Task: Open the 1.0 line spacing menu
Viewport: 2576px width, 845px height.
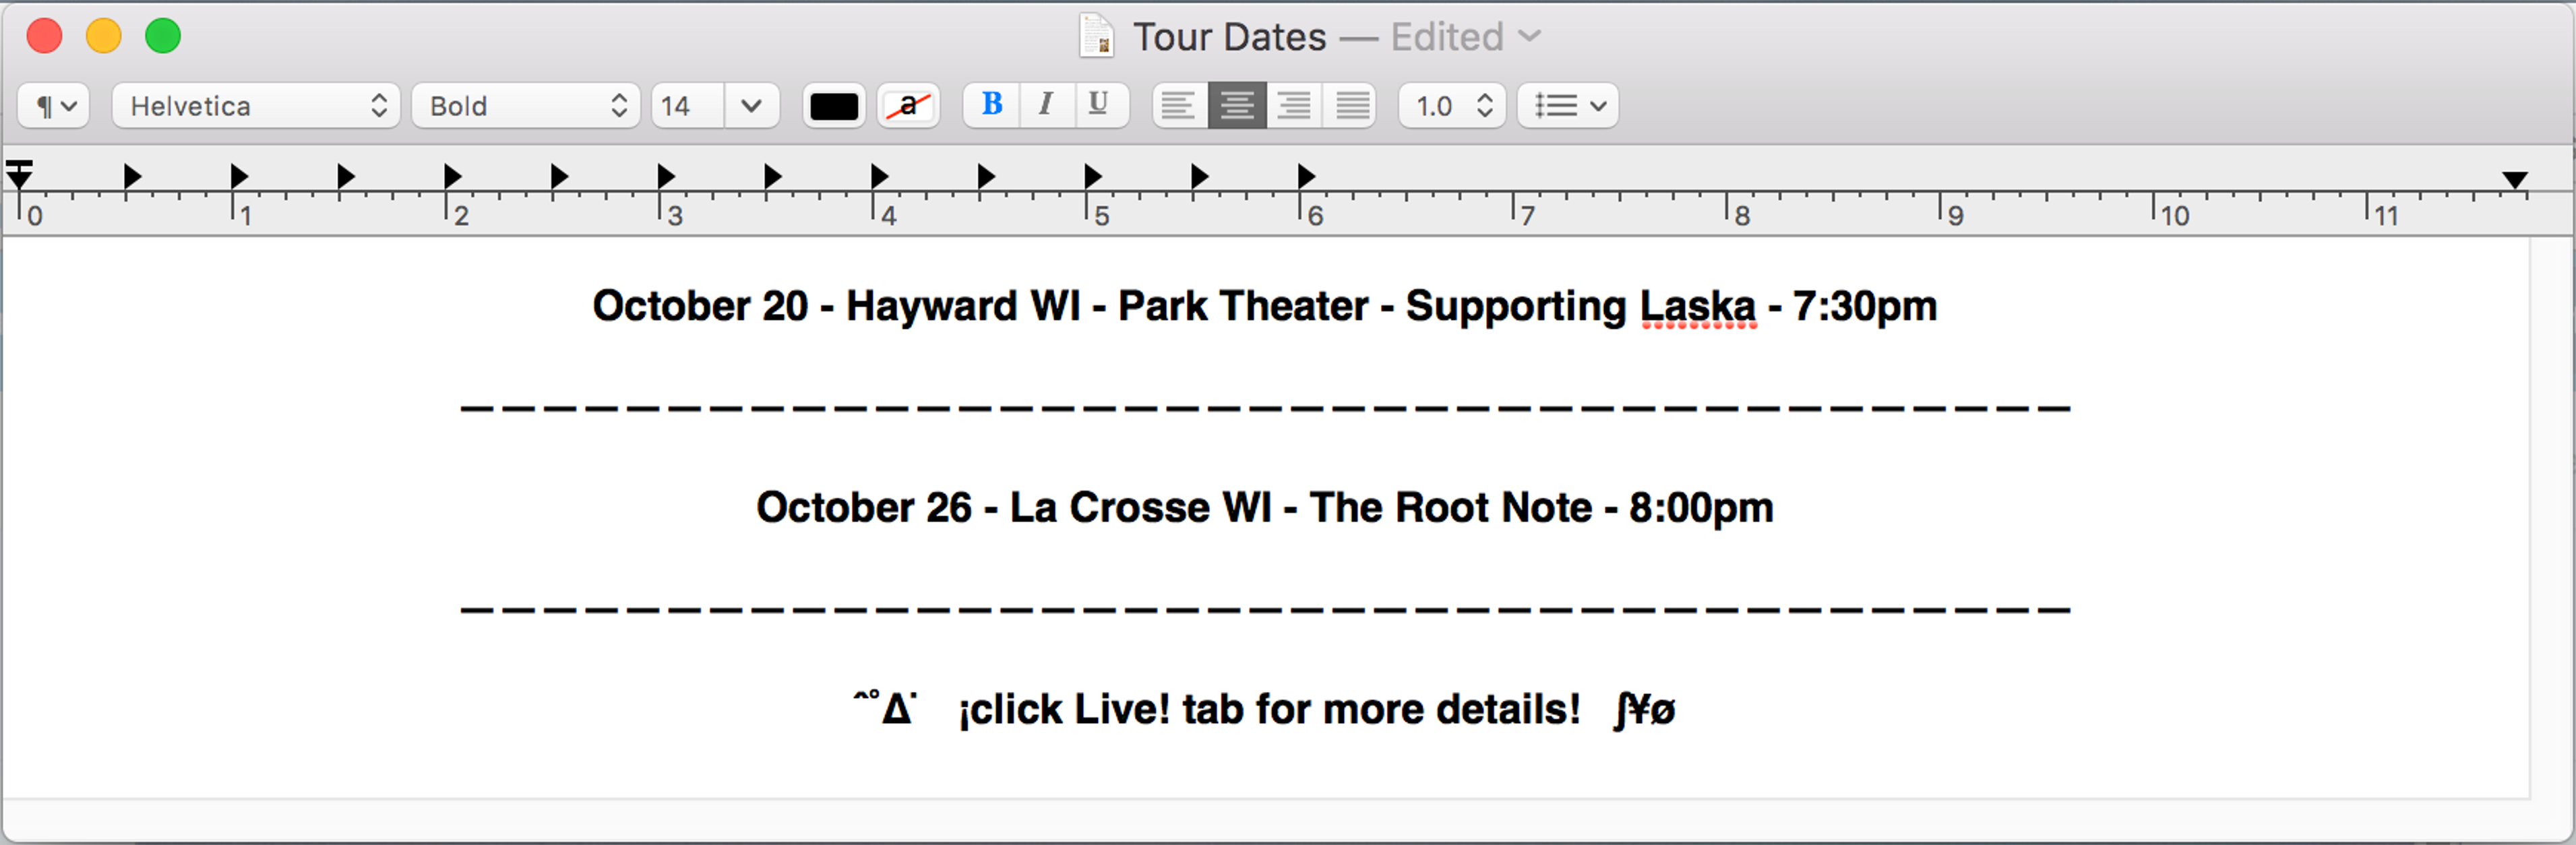Action: [1452, 105]
